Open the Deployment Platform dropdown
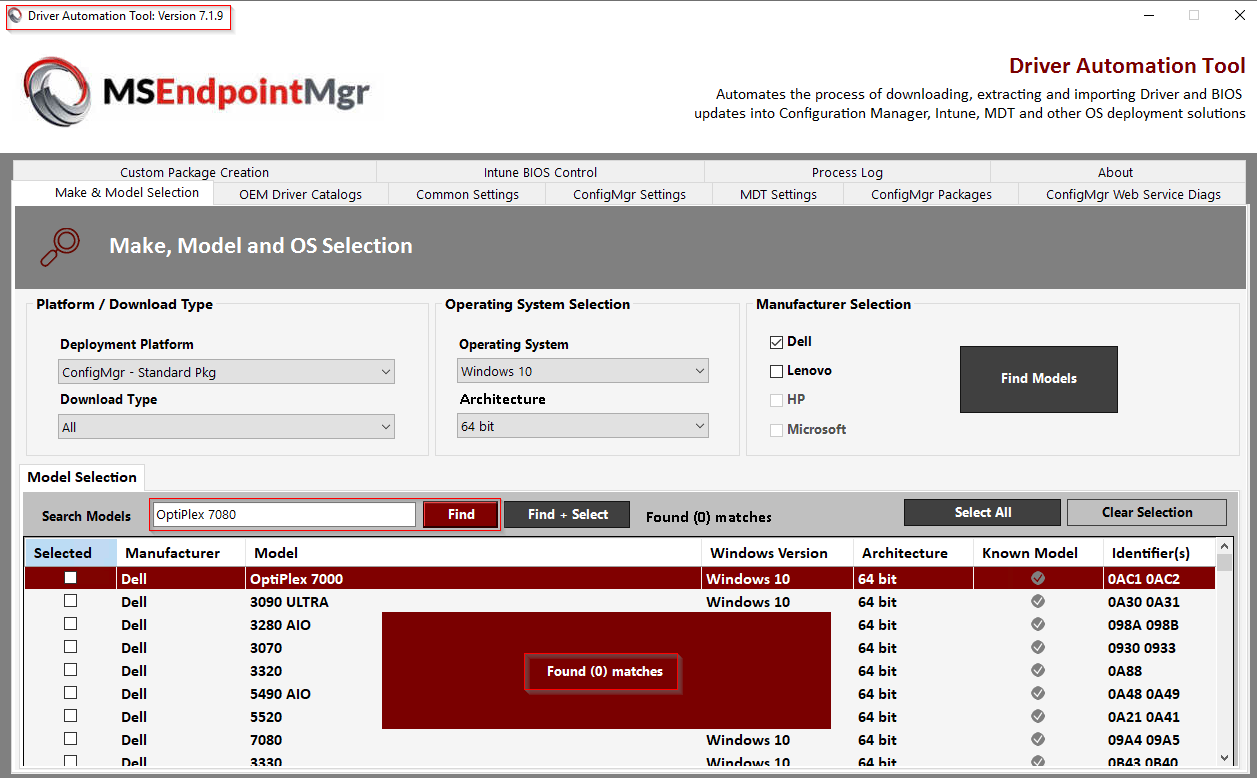This screenshot has height=778, width=1257. pyautogui.click(x=227, y=372)
